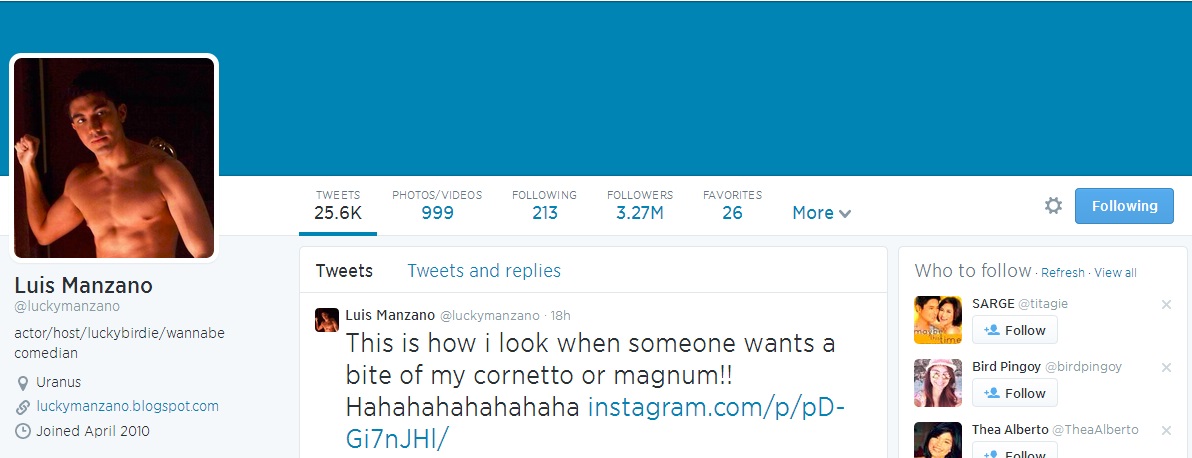Open the large profile photo

pos(114,158)
